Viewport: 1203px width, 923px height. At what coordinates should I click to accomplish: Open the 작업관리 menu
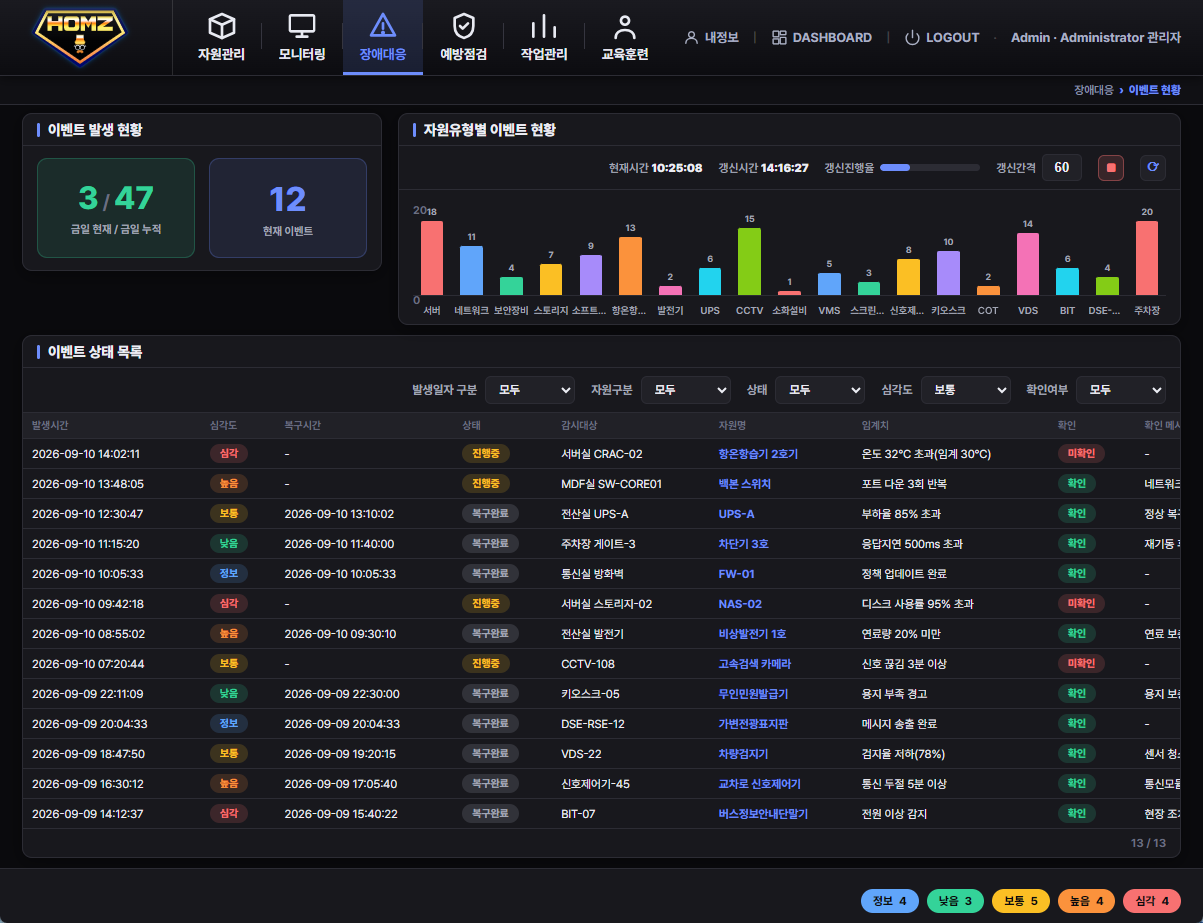tap(544, 37)
